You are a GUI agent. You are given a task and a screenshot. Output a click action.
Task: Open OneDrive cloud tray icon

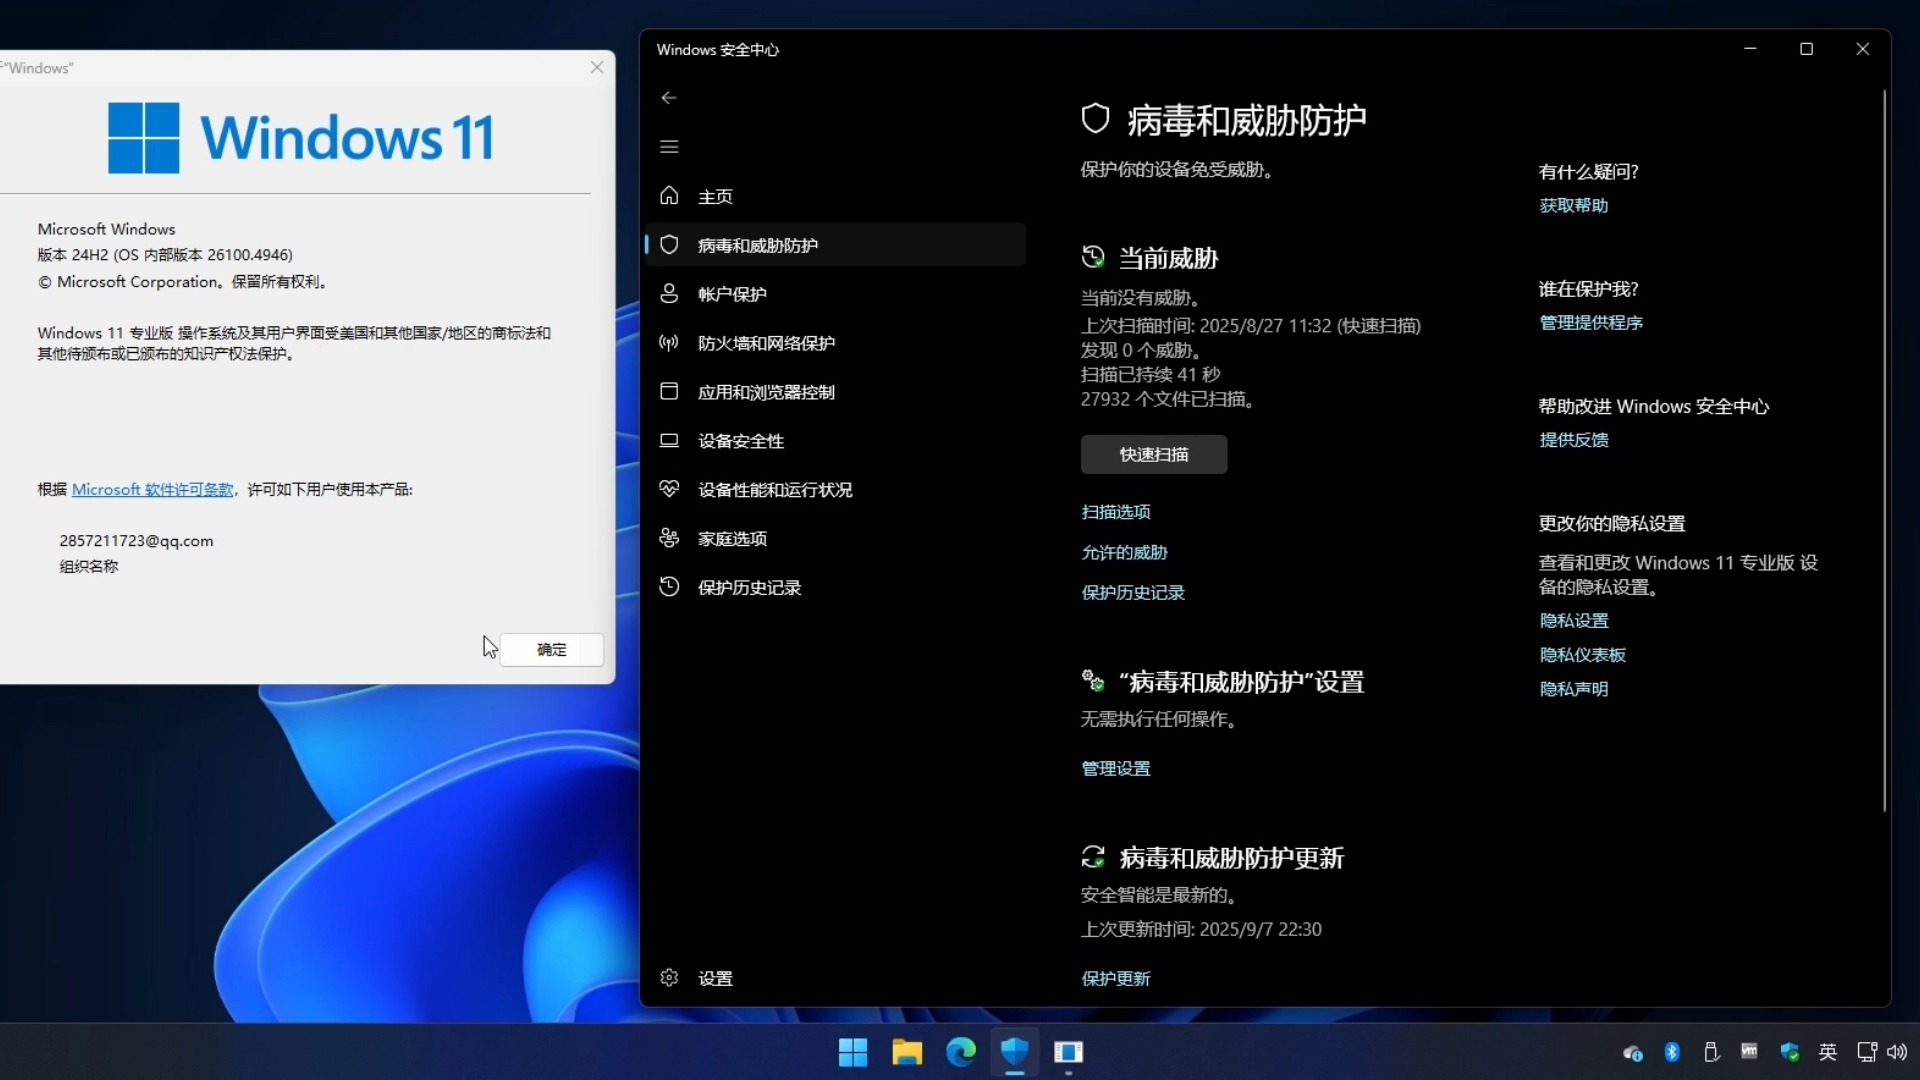point(1633,1052)
